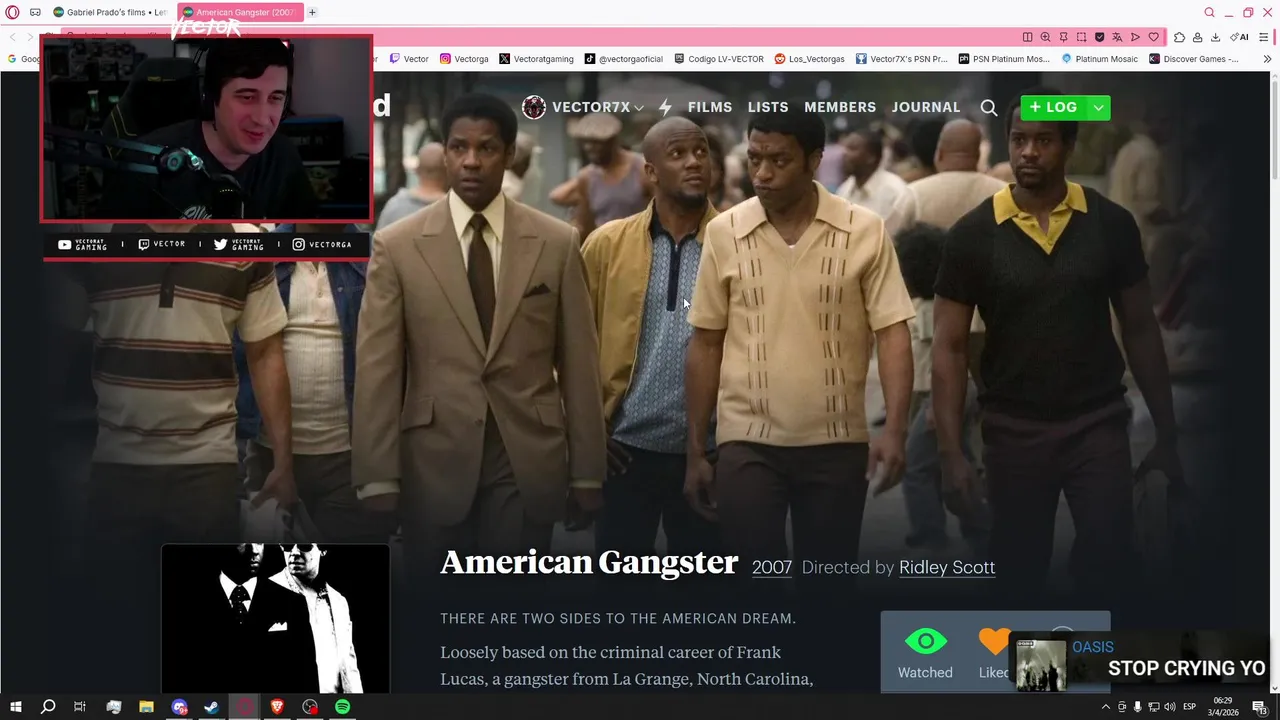Image resolution: width=1280 pixels, height=720 pixels.
Task: Open the Opera main menu icon
Action: tap(12, 12)
